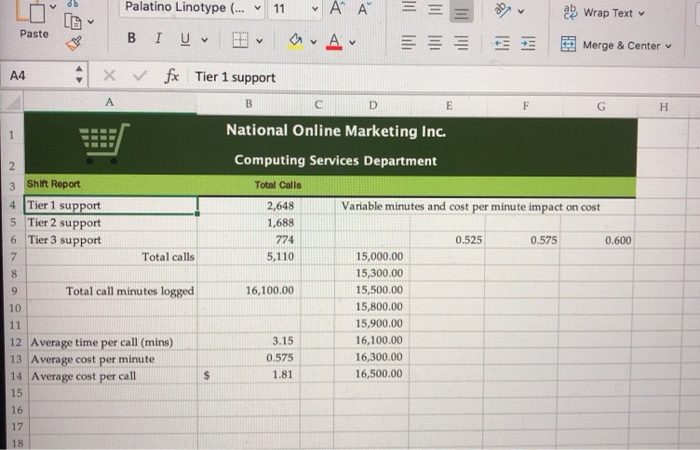Toggle Italic formatting
700x450 pixels.
[158, 38]
